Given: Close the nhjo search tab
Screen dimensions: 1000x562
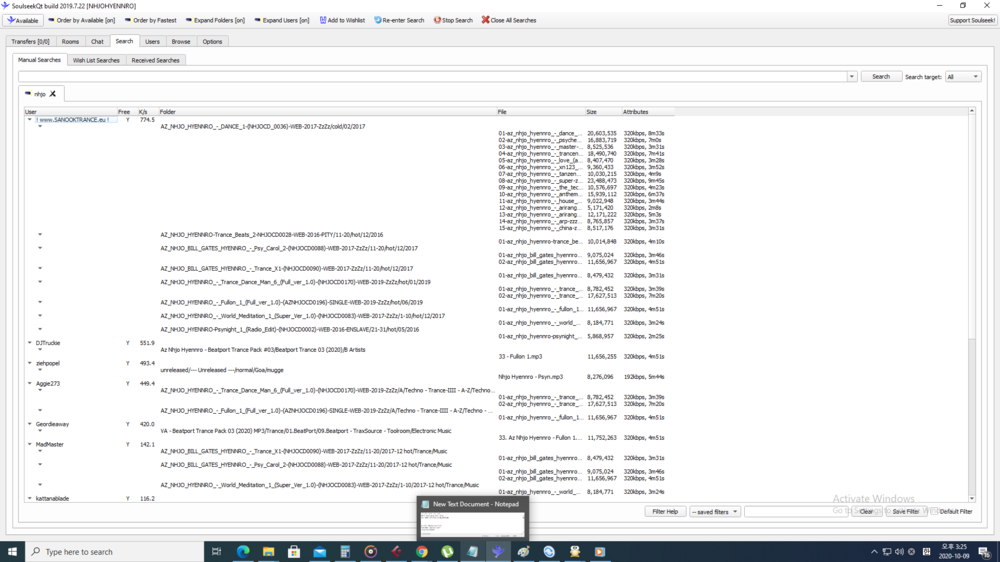Looking at the screenshot, I should coord(53,94).
